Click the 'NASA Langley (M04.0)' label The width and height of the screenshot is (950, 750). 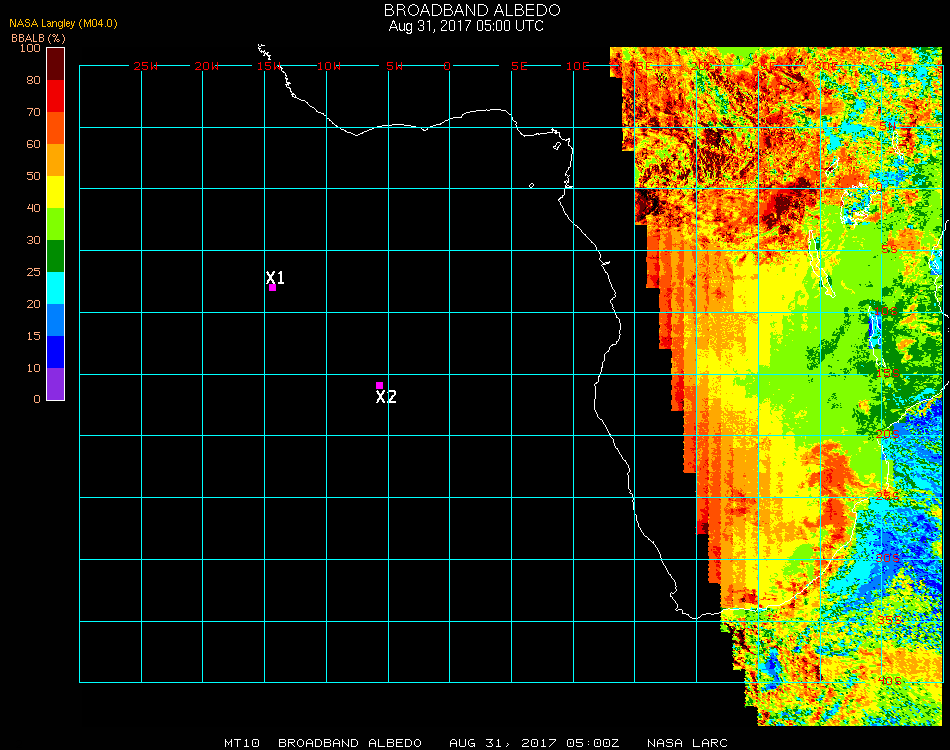click(63, 24)
